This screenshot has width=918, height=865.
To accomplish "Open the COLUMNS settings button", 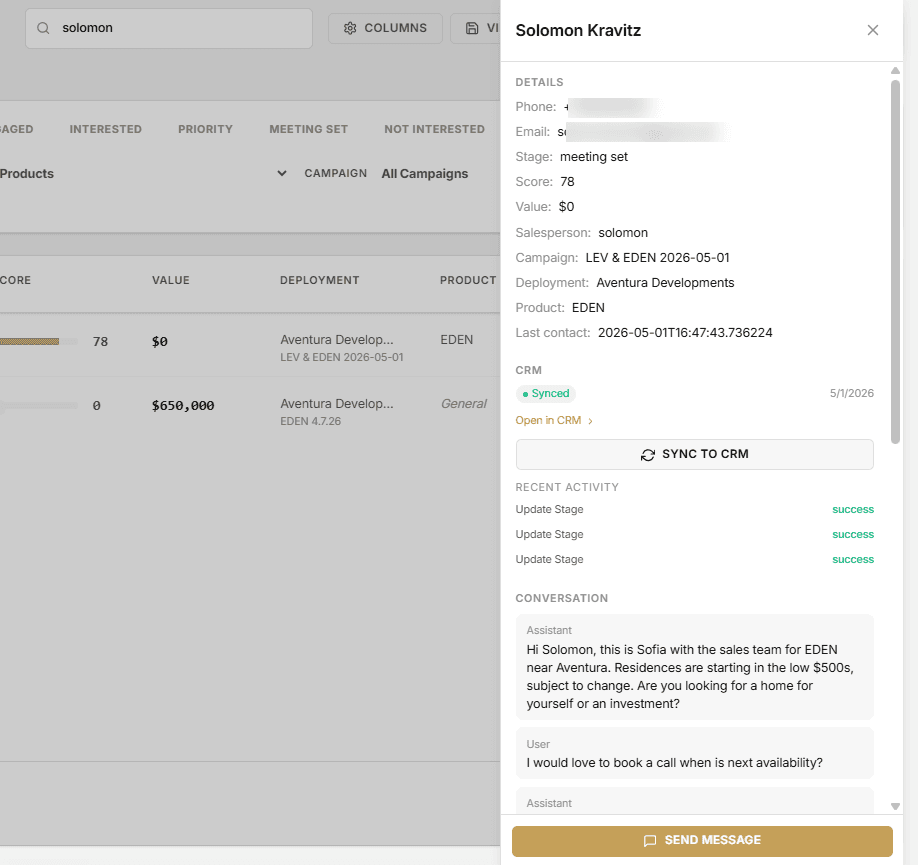I will (x=385, y=28).
